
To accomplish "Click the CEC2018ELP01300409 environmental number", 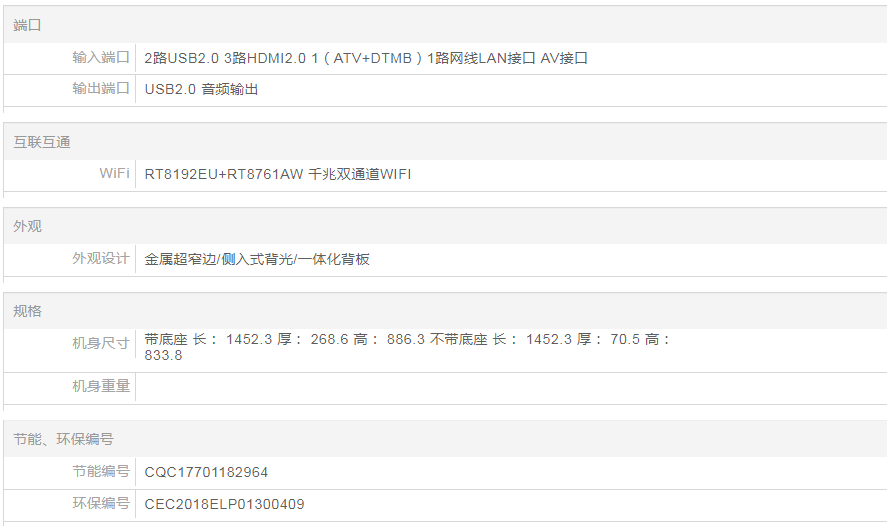I will tap(224, 504).
